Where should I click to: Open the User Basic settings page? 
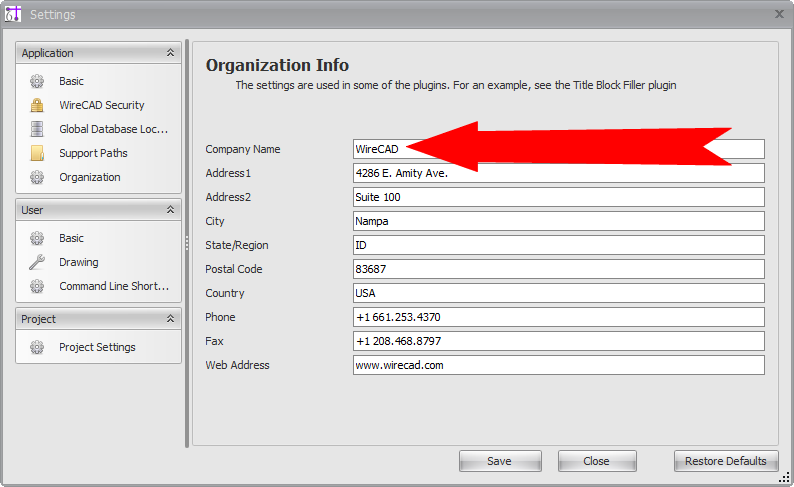pyautogui.click(x=71, y=238)
